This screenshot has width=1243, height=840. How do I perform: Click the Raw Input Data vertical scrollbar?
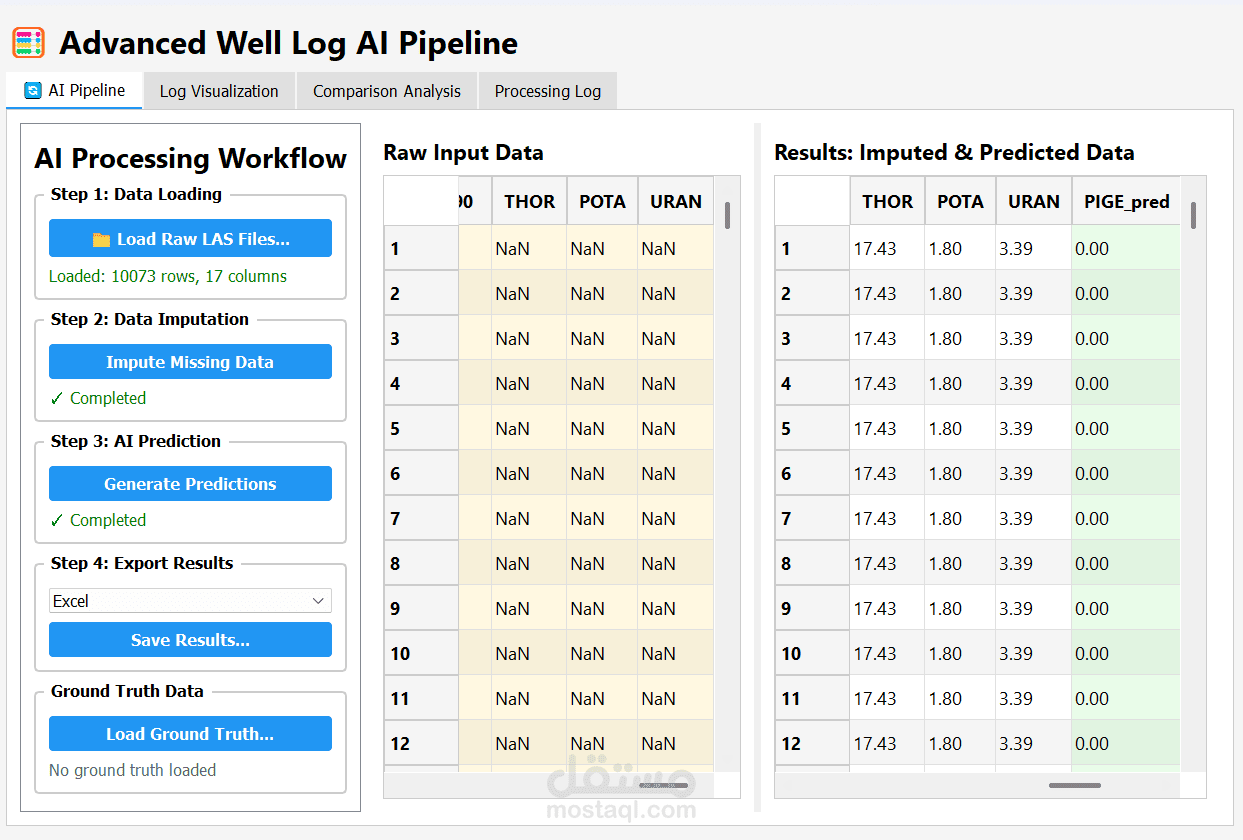click(728, 215)
